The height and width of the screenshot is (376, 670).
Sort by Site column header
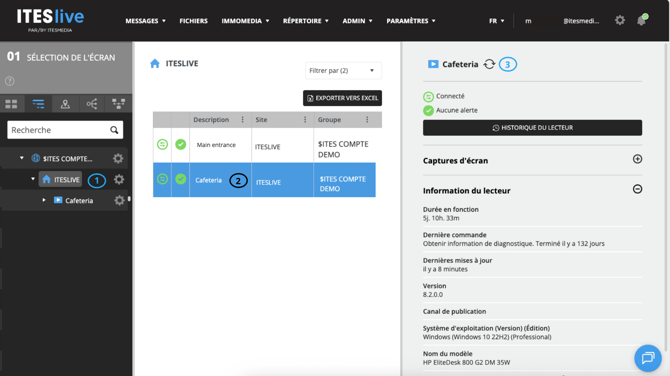coord(261,120)
